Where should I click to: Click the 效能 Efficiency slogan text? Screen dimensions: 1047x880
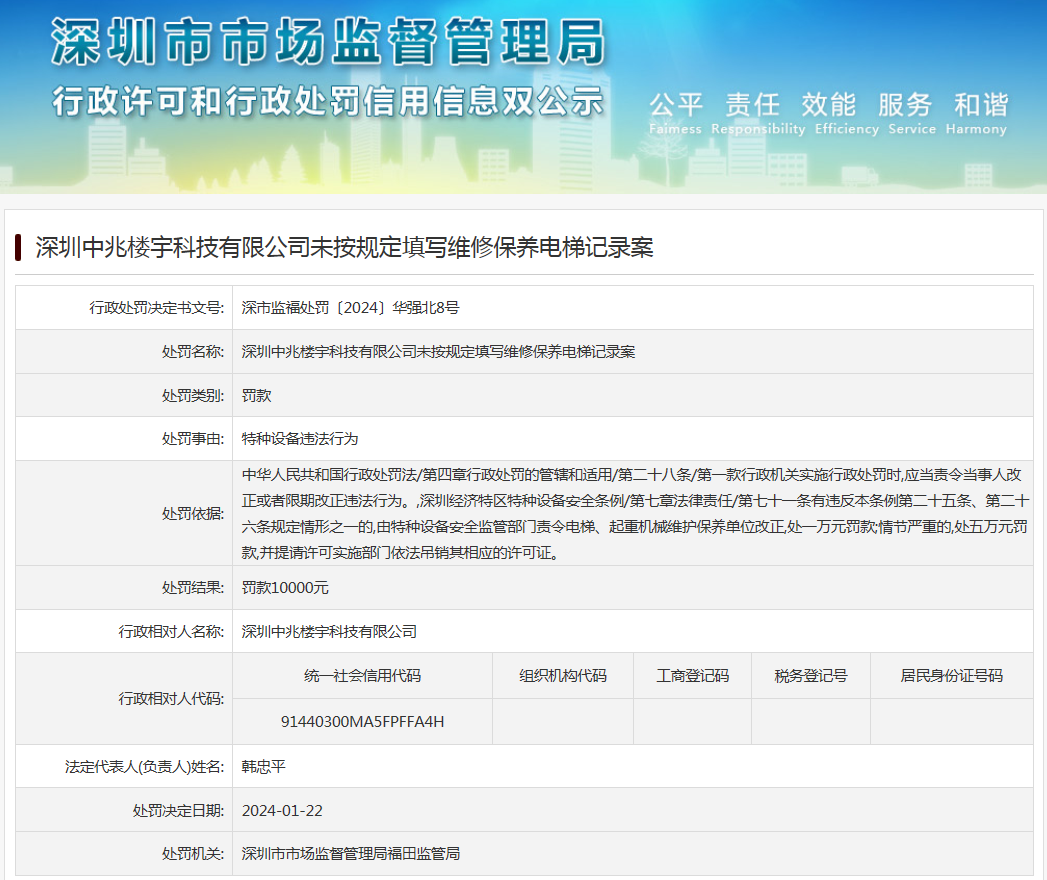click(847, 114)
